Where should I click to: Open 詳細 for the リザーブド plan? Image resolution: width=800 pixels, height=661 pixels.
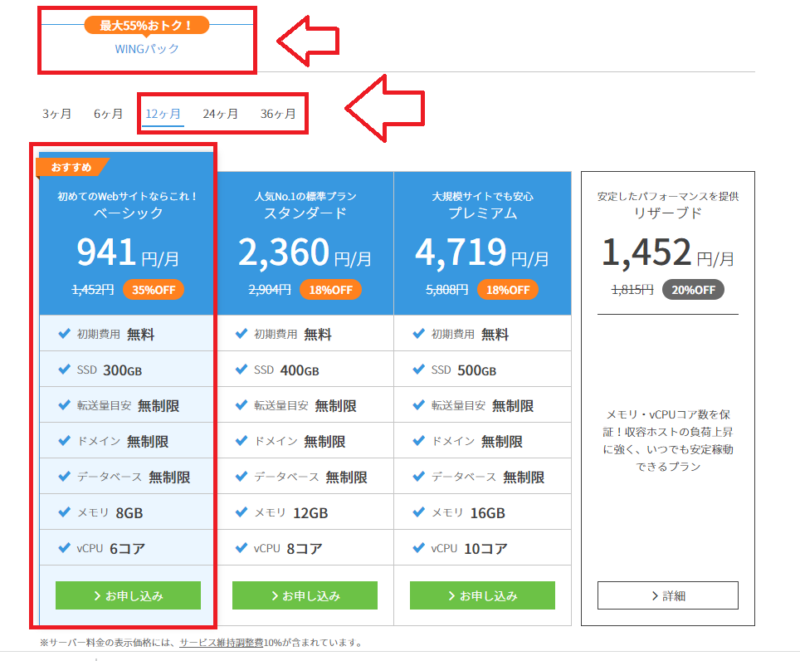coord(667,595)
